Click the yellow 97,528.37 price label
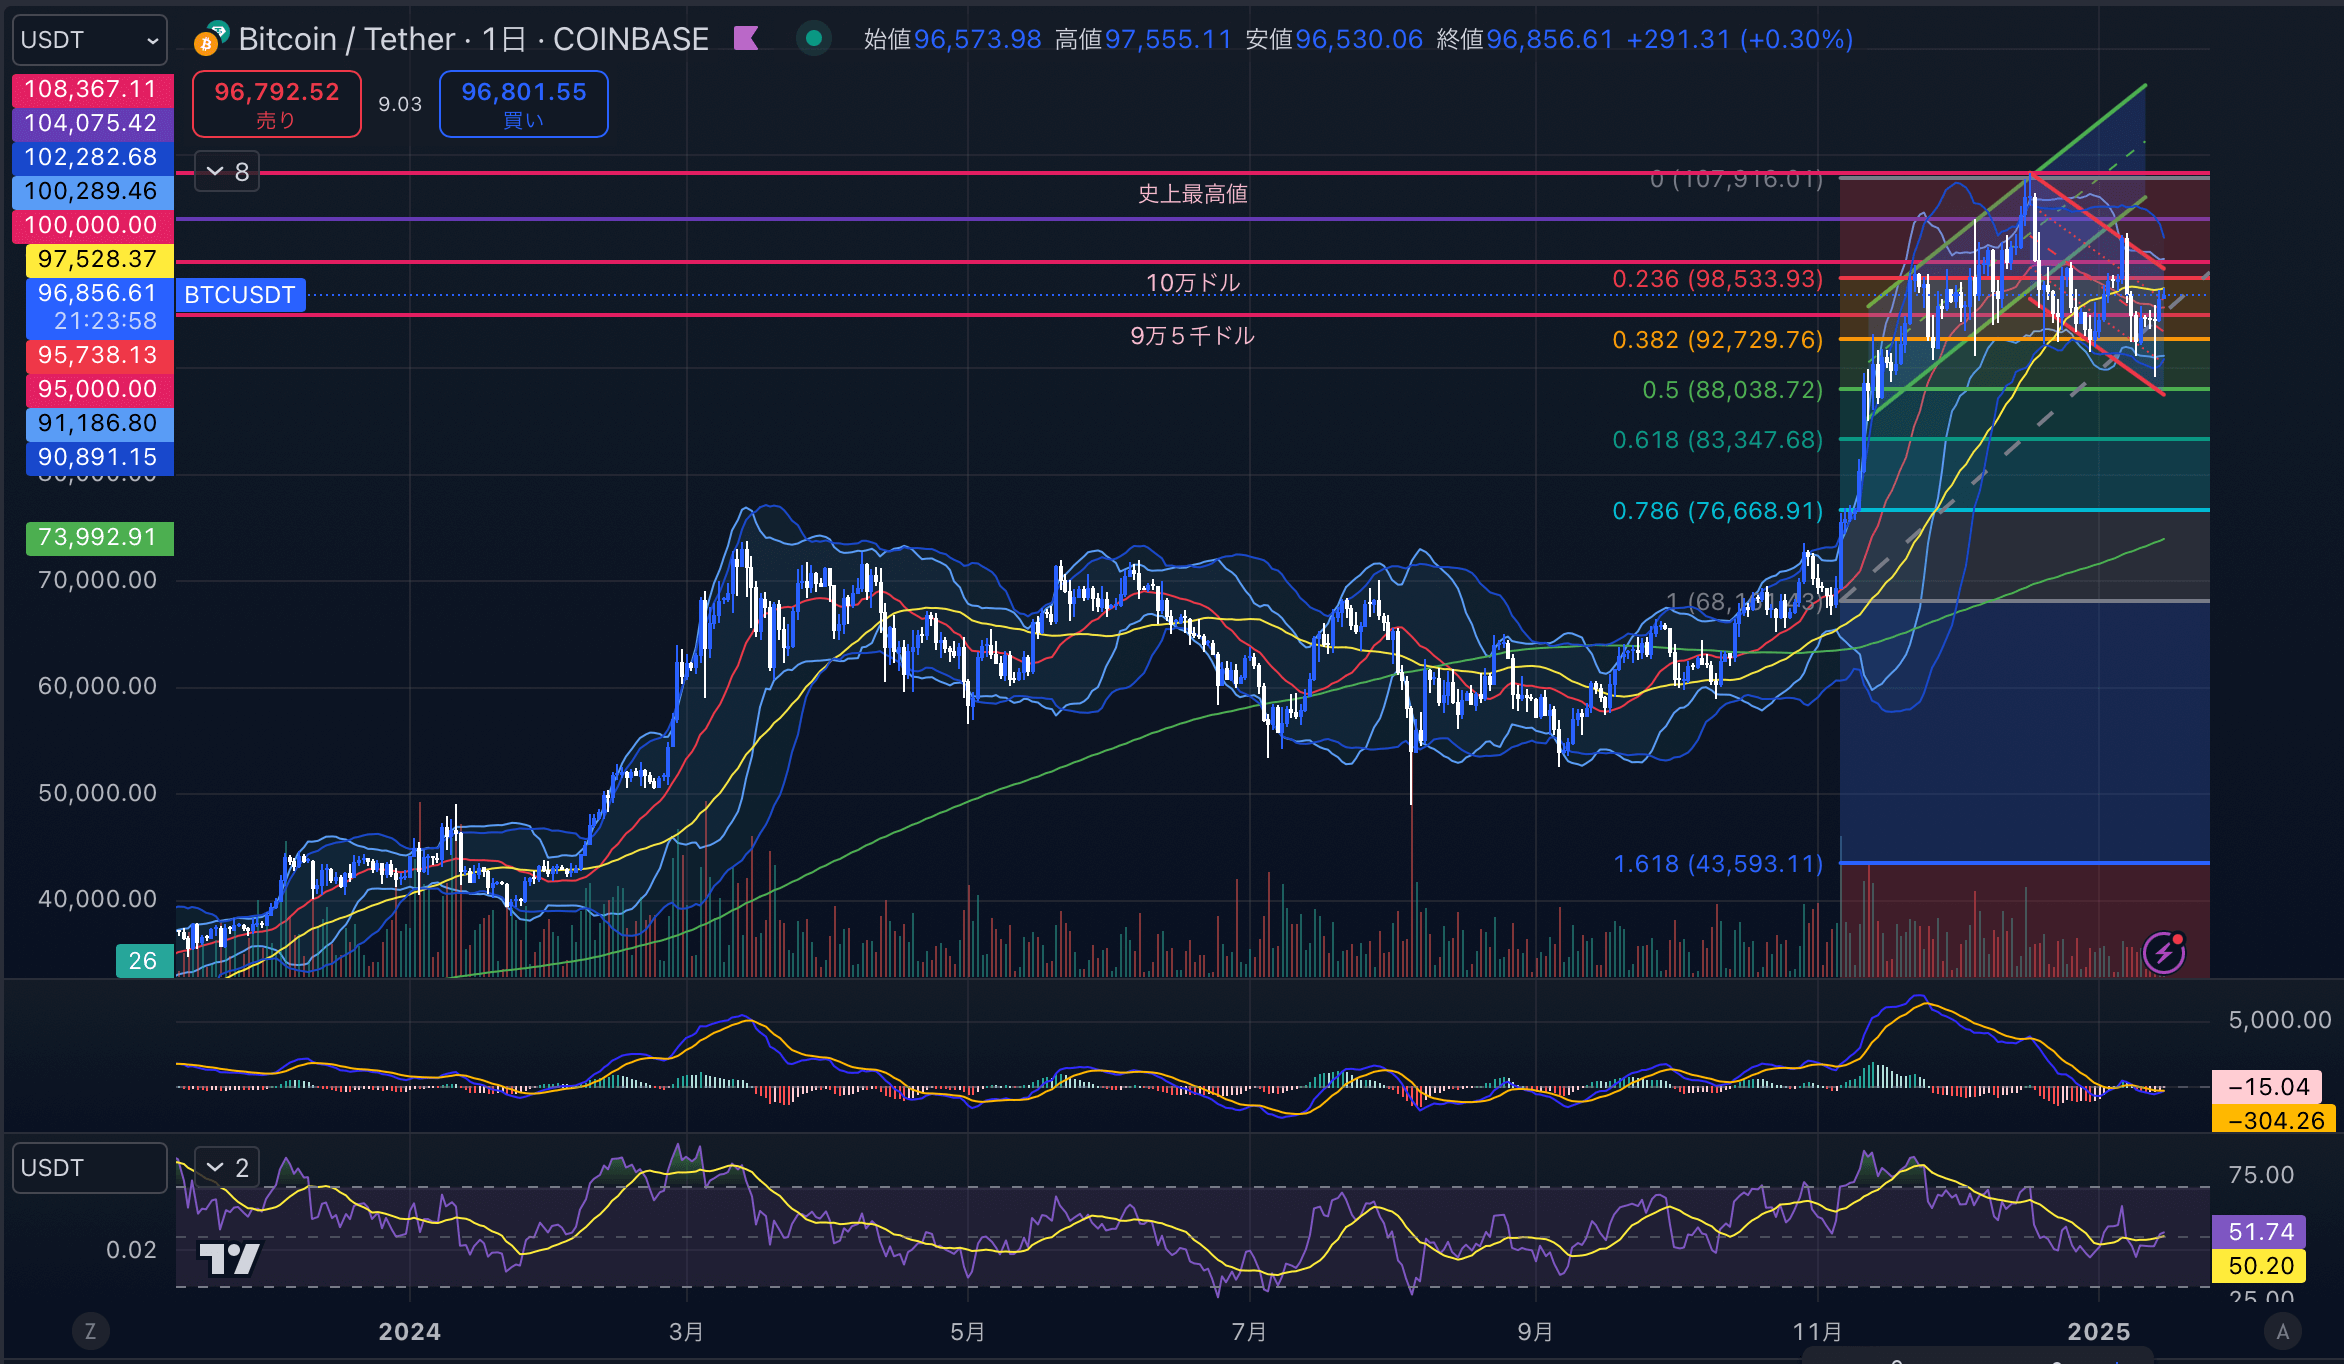 tap(98, 259)
